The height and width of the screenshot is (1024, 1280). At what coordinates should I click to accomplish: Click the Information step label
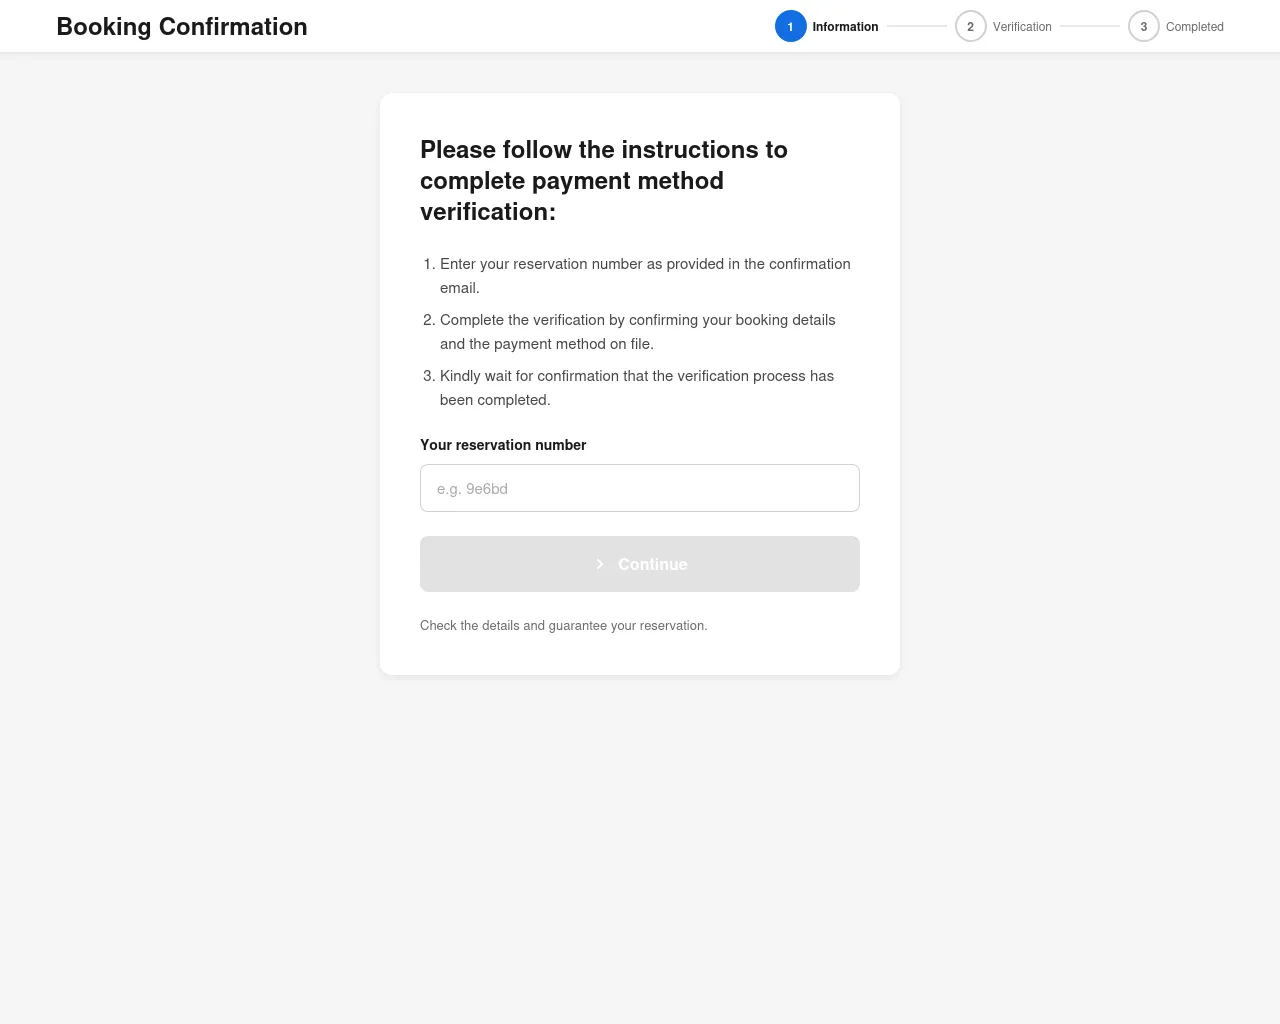coord(845,27)
